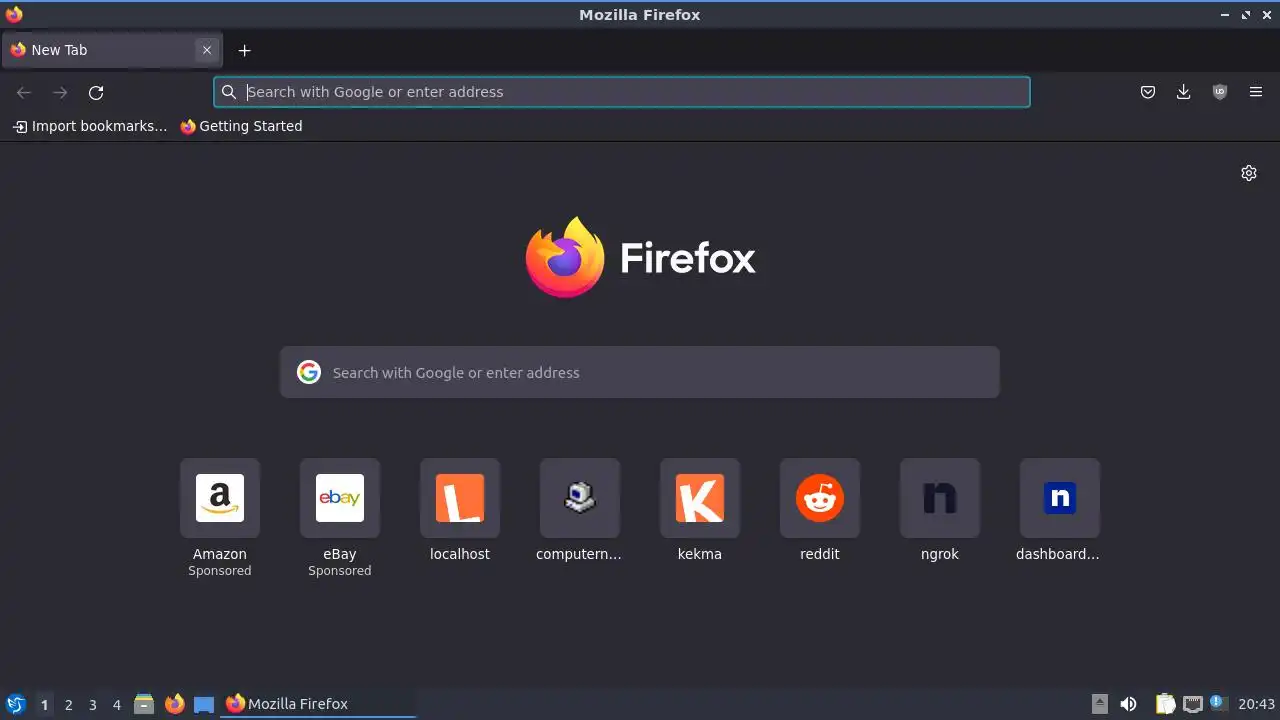1280x720 pixels.
Task: Click the Firefox icon in the title bar
Action: pos(14,14)
